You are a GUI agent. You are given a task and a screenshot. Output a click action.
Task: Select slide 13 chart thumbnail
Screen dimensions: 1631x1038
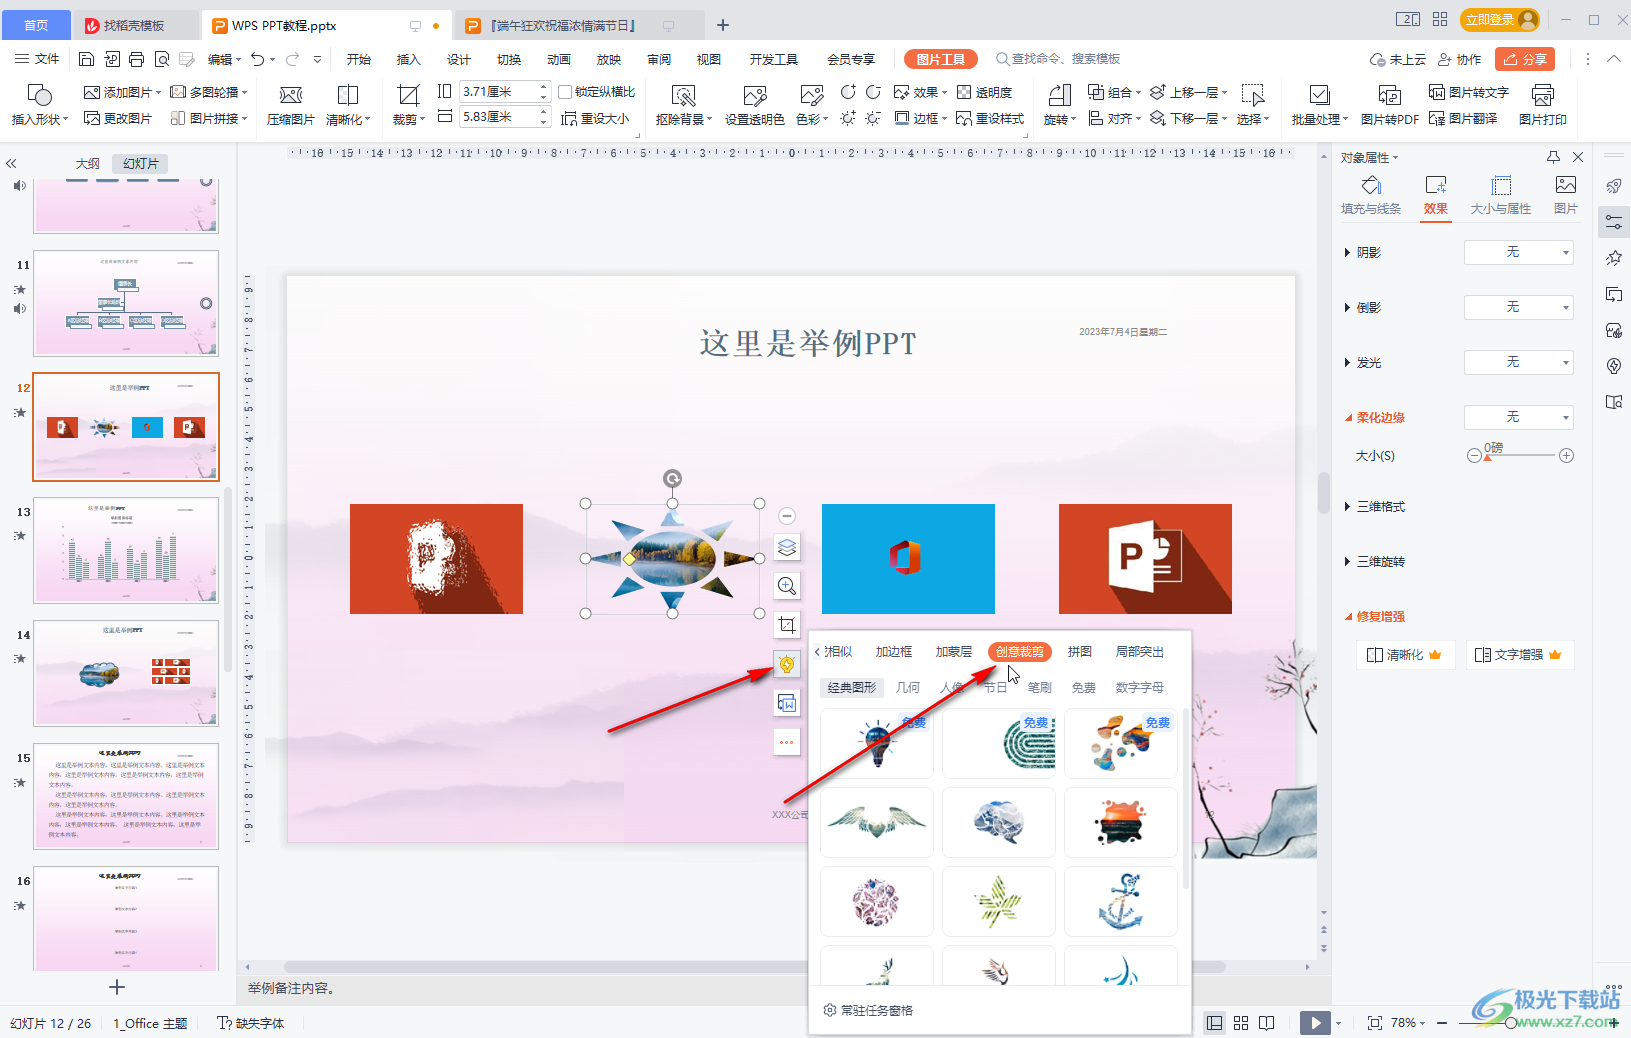pos(126,551)
